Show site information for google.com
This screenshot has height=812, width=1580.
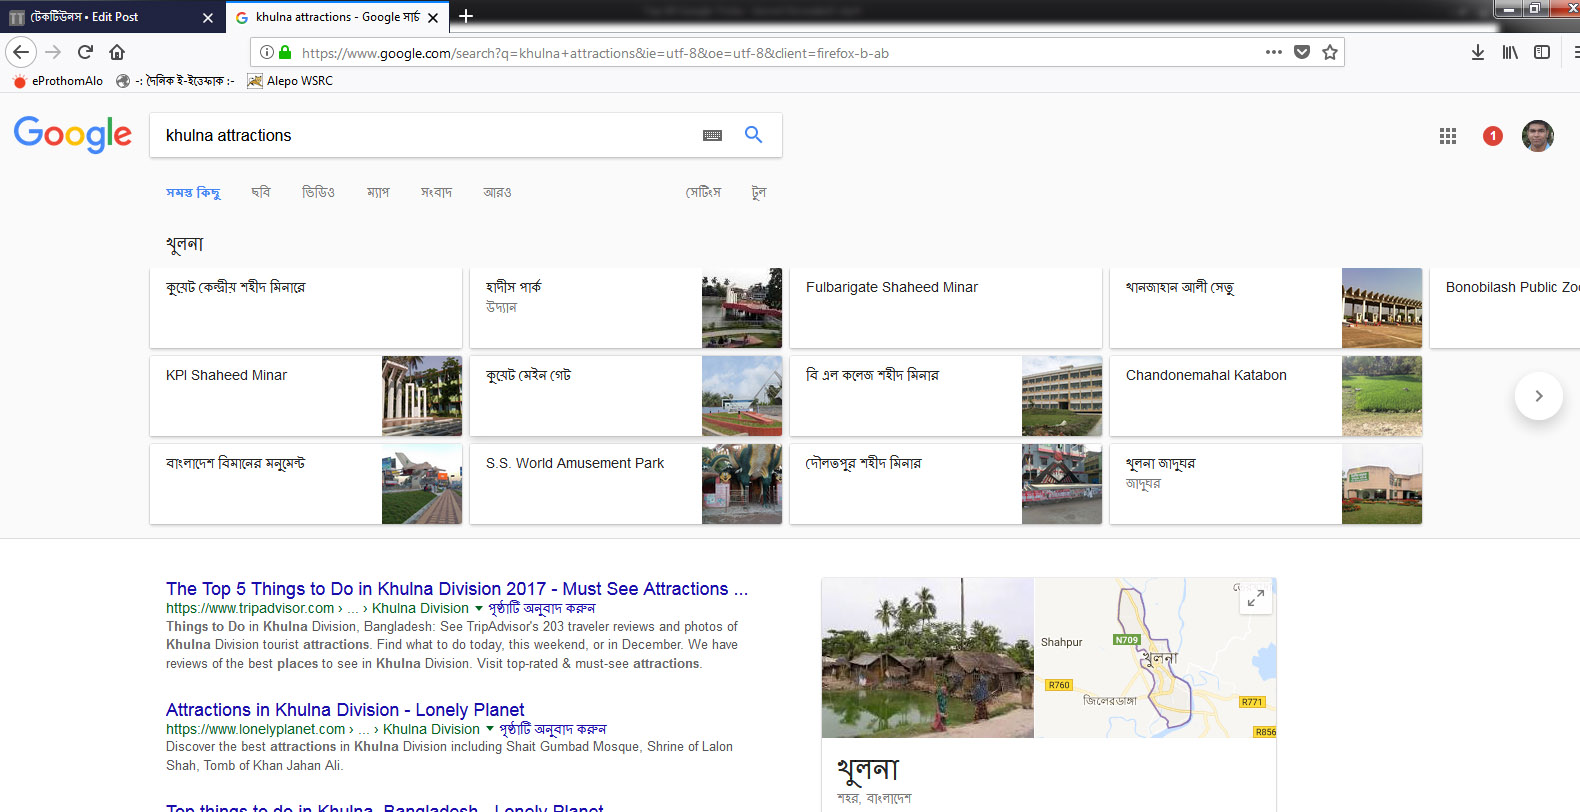tap(266, 52)
